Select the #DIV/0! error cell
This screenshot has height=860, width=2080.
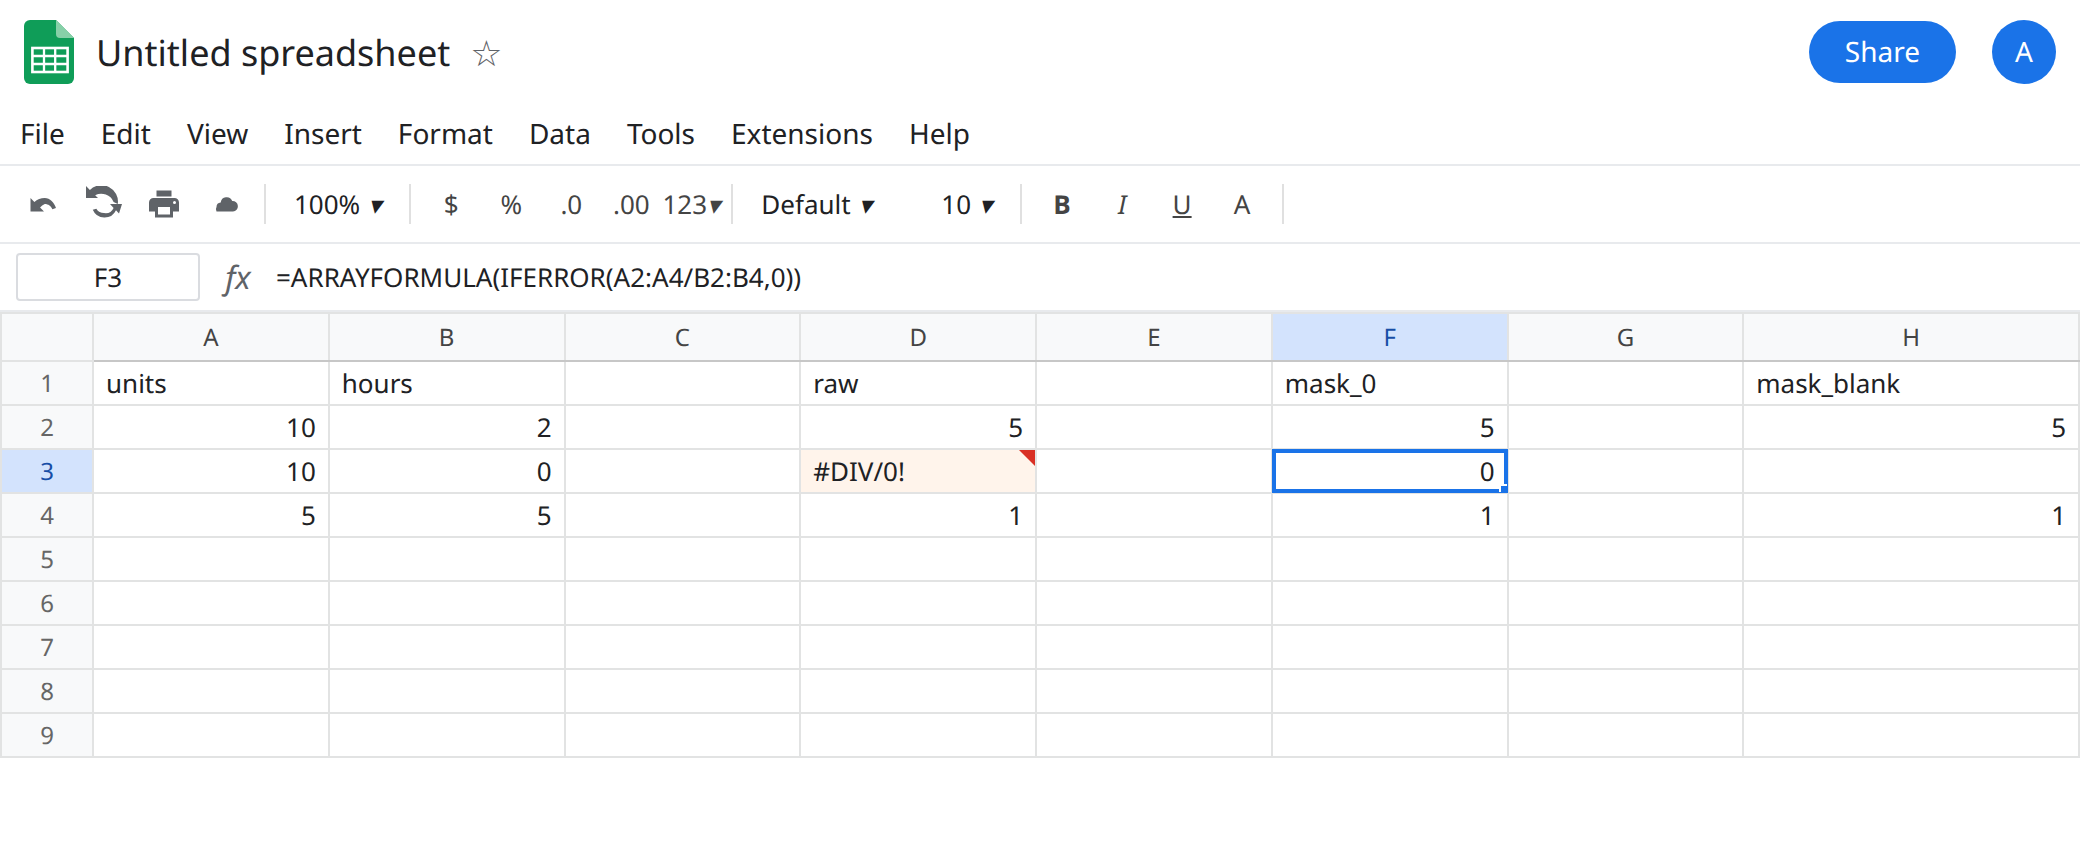click(918, 471)
